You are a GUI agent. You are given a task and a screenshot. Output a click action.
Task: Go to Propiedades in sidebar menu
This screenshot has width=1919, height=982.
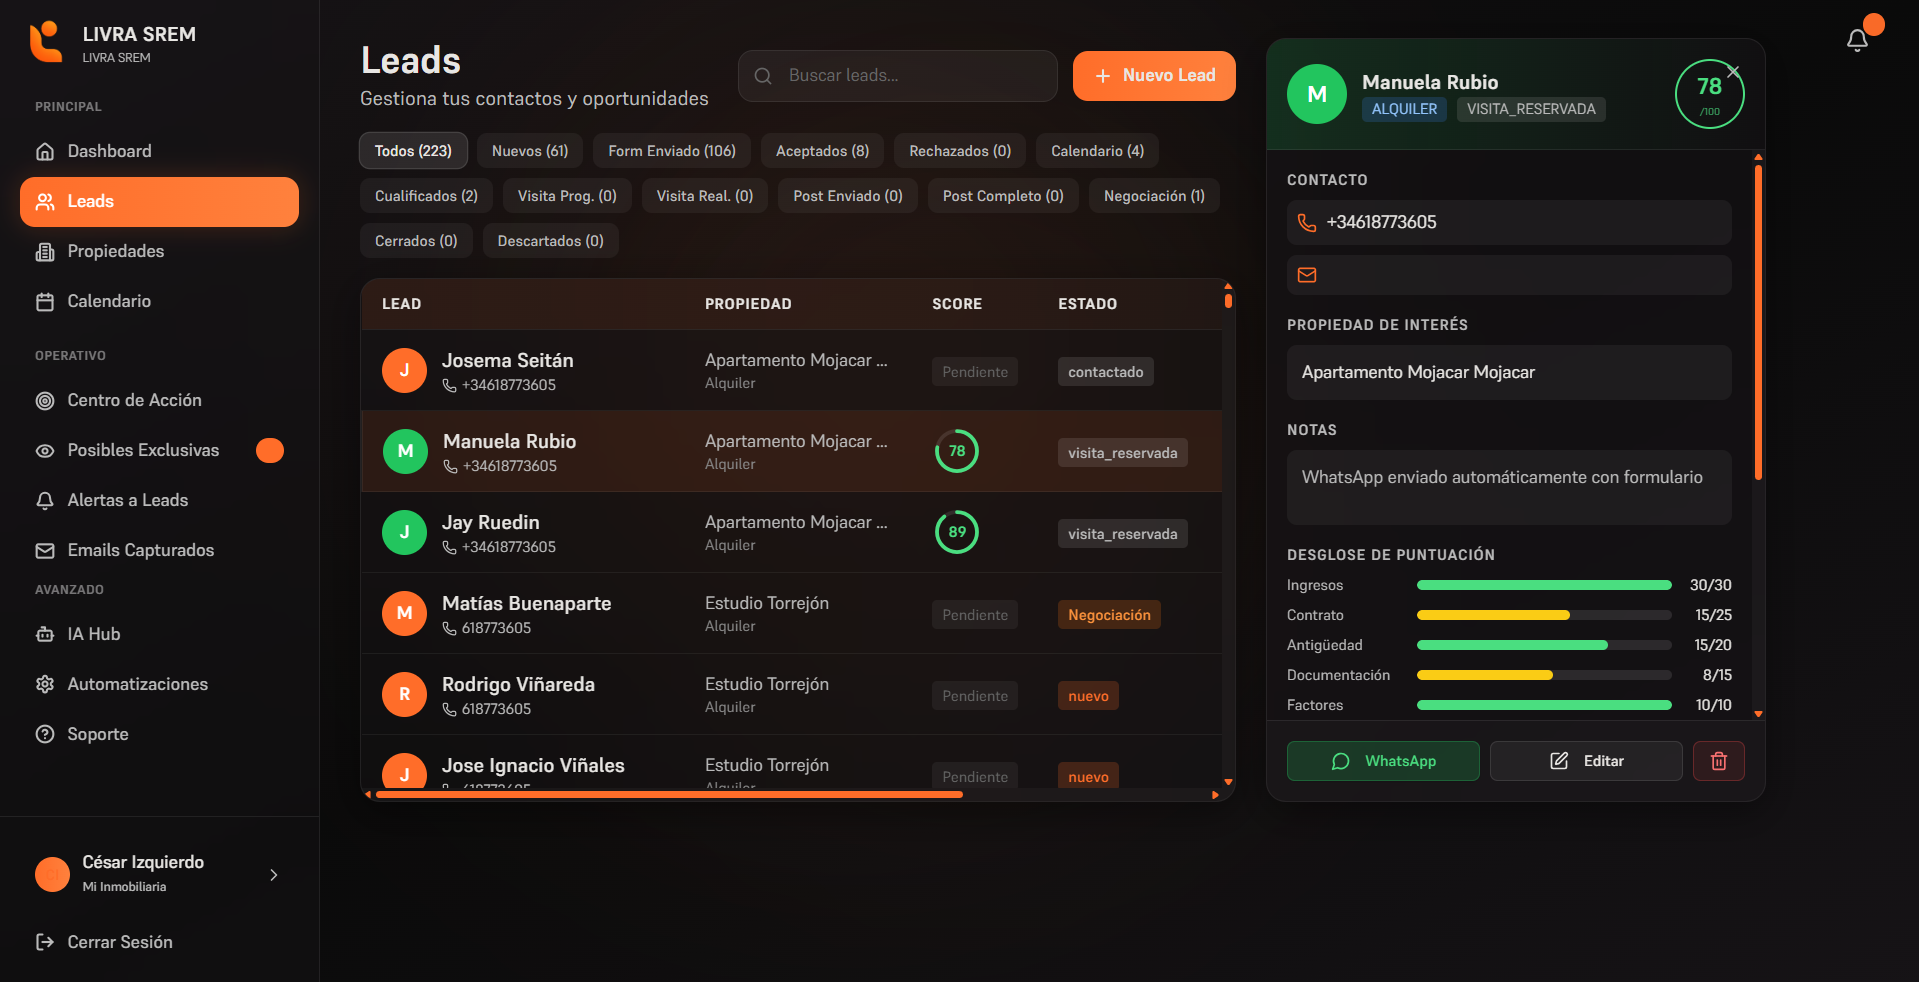click(115, 251)
